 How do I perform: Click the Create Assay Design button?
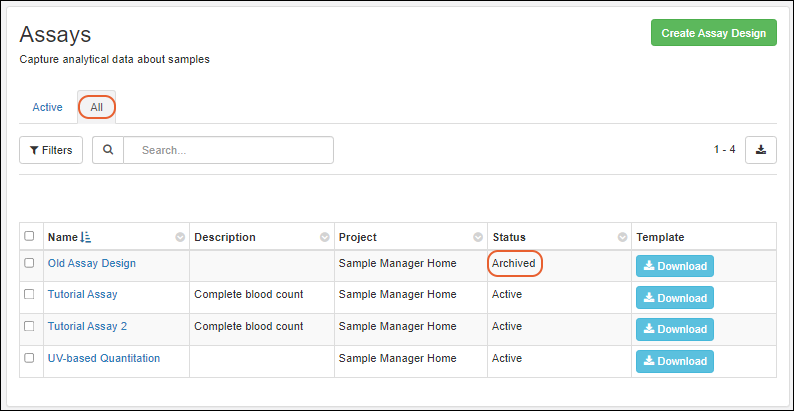713,33
